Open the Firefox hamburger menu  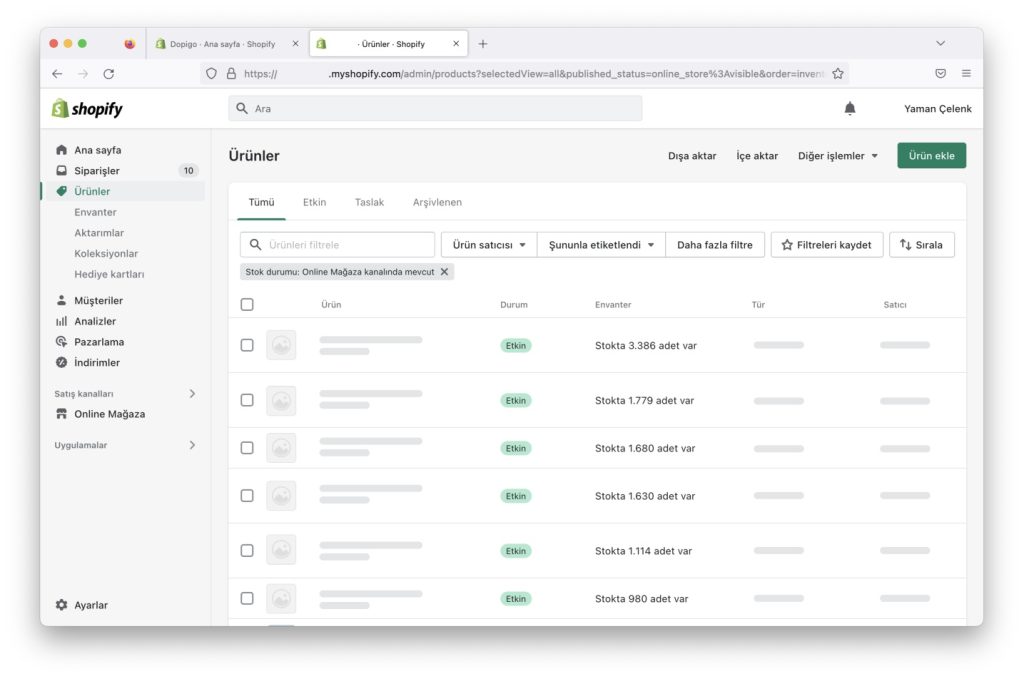click(966, 74)
